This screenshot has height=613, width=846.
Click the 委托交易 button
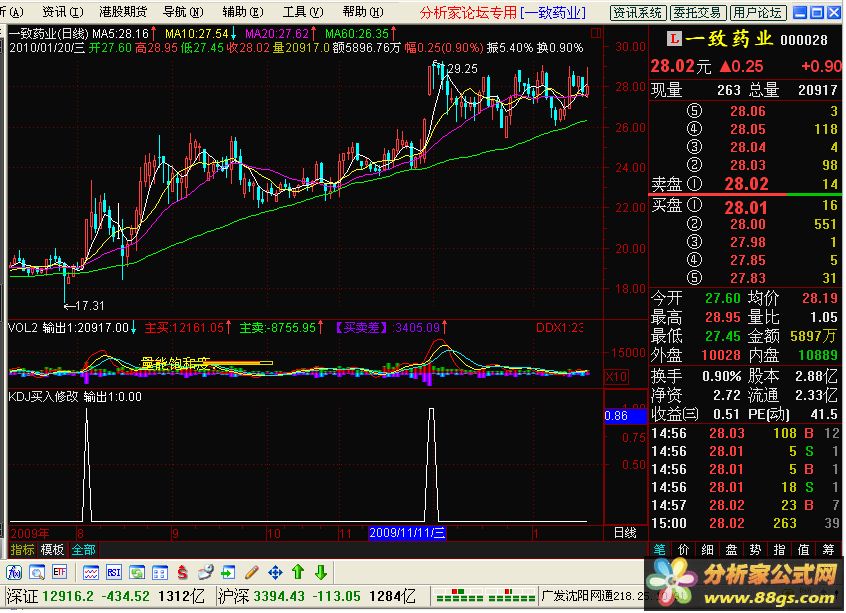click(698, 12)
